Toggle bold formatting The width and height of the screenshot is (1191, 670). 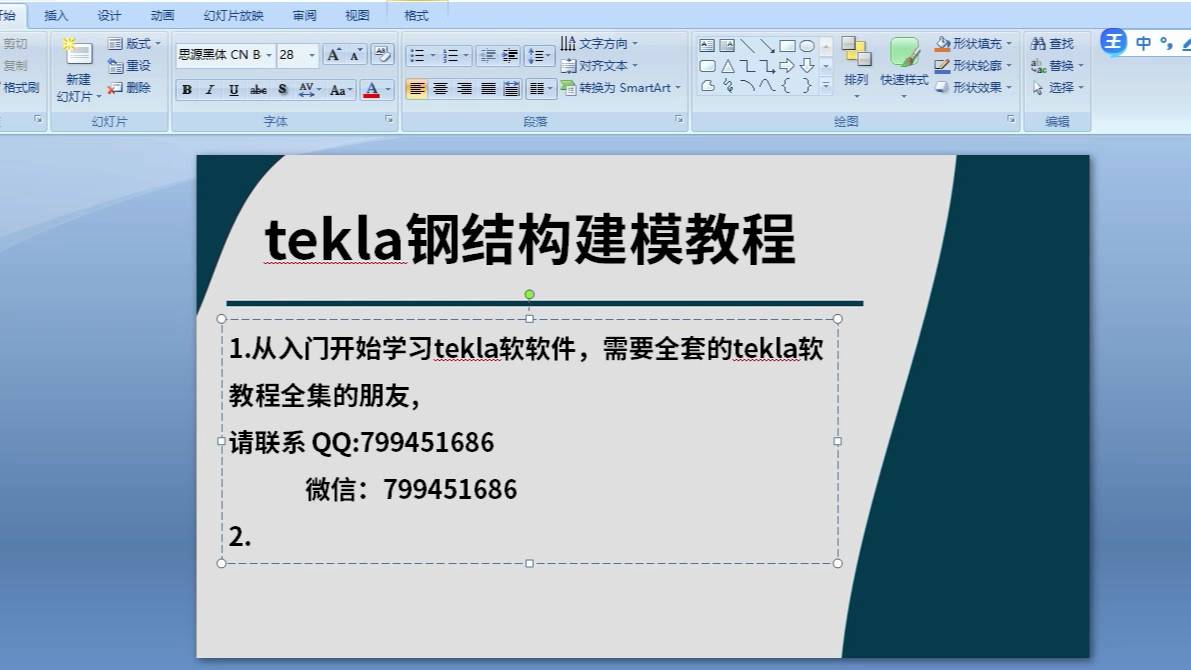(x=187, y=90)
